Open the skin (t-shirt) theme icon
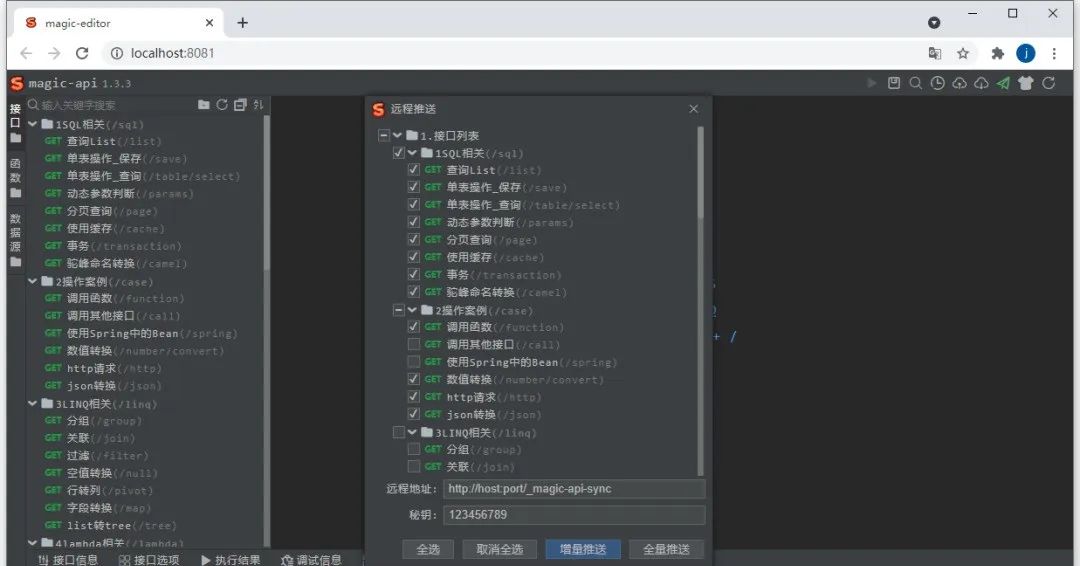The width and height of the screenshot is (1080, 566). point(1026,83)
